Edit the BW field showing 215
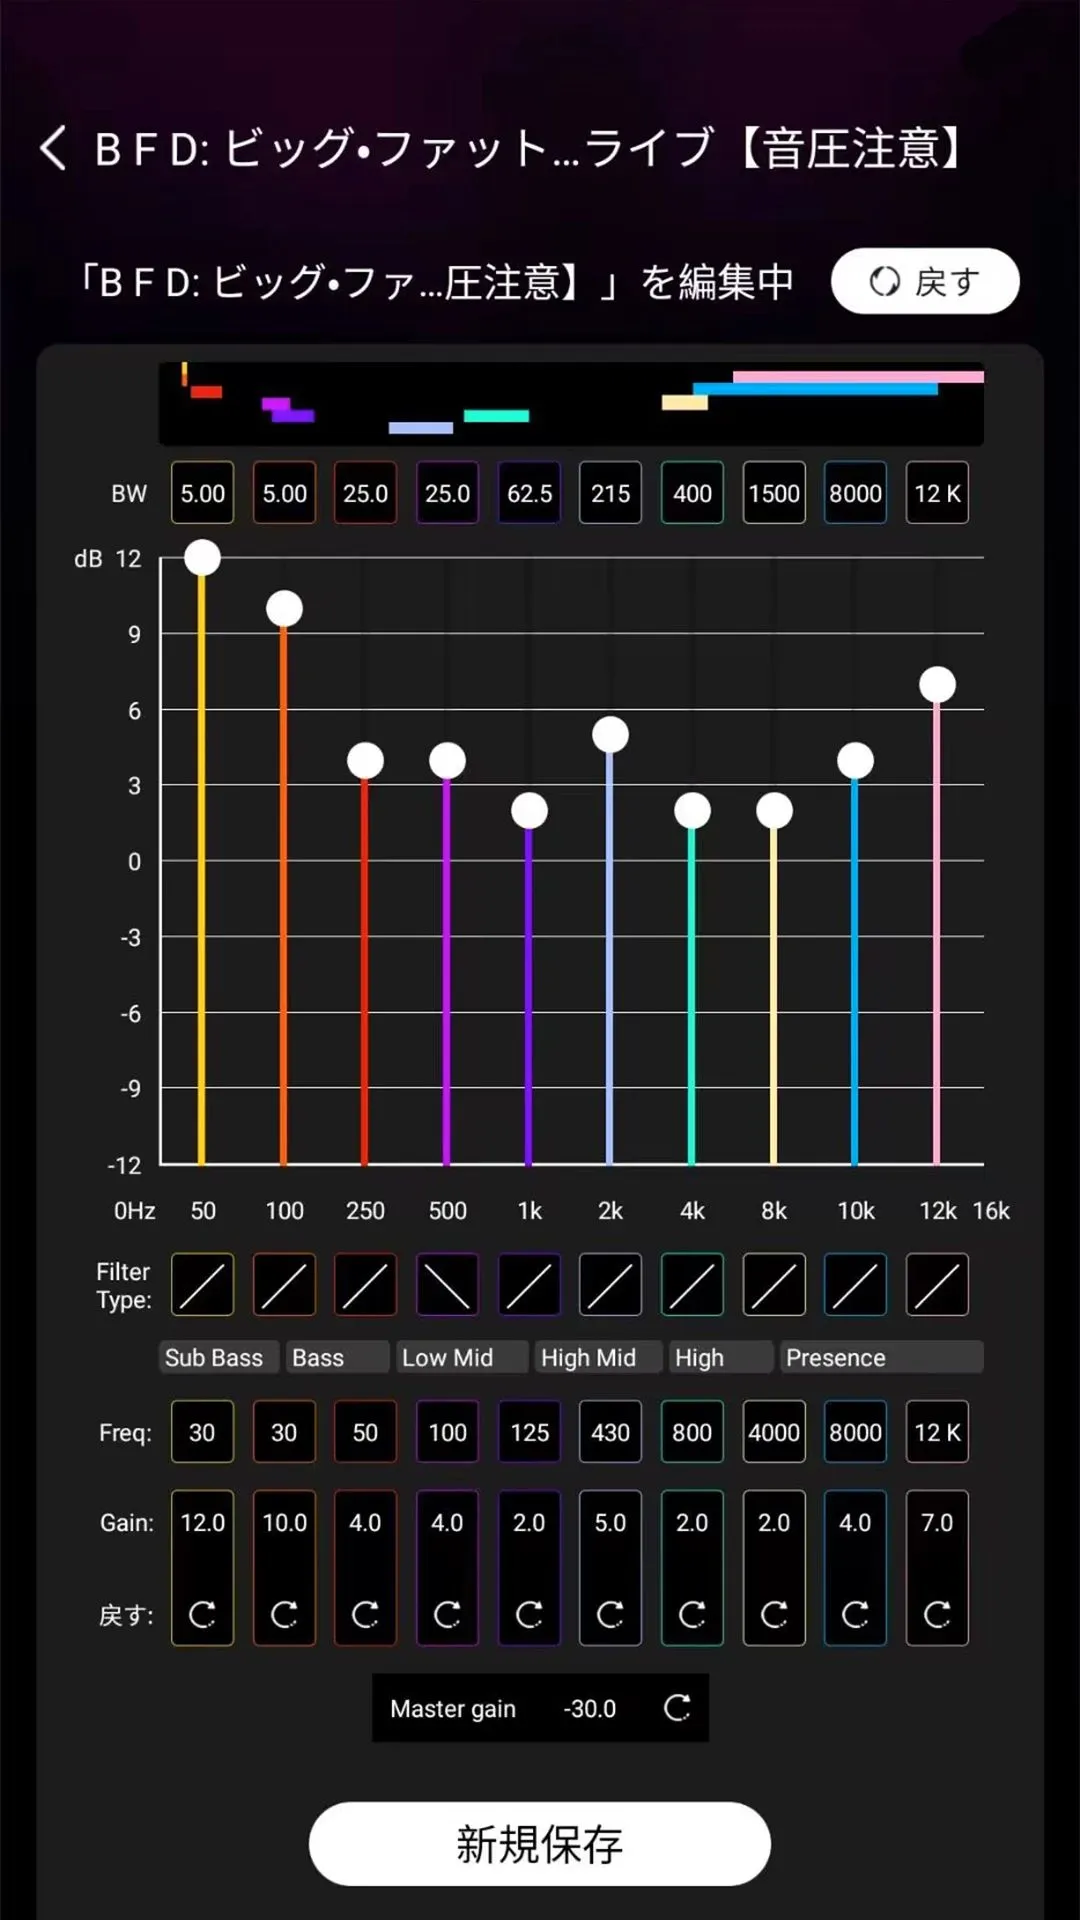Image resolution: width=1080 pixels, height=1920 pixels. (x=610, y=492)
